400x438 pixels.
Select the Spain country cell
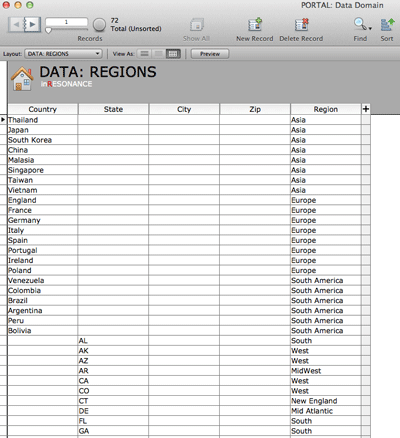[x=43, y=240]
